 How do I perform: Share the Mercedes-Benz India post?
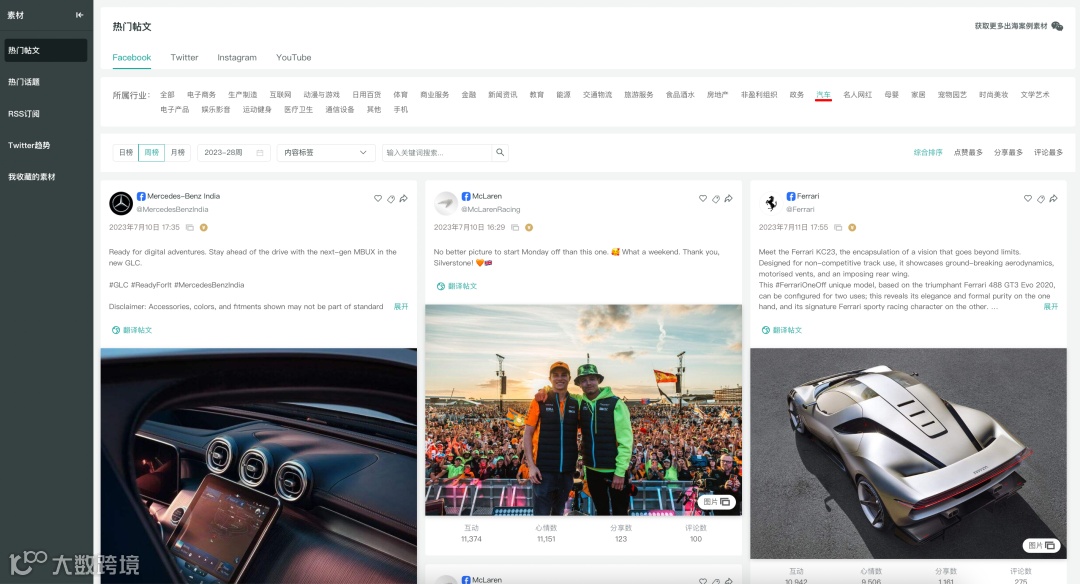click(404, 198)
